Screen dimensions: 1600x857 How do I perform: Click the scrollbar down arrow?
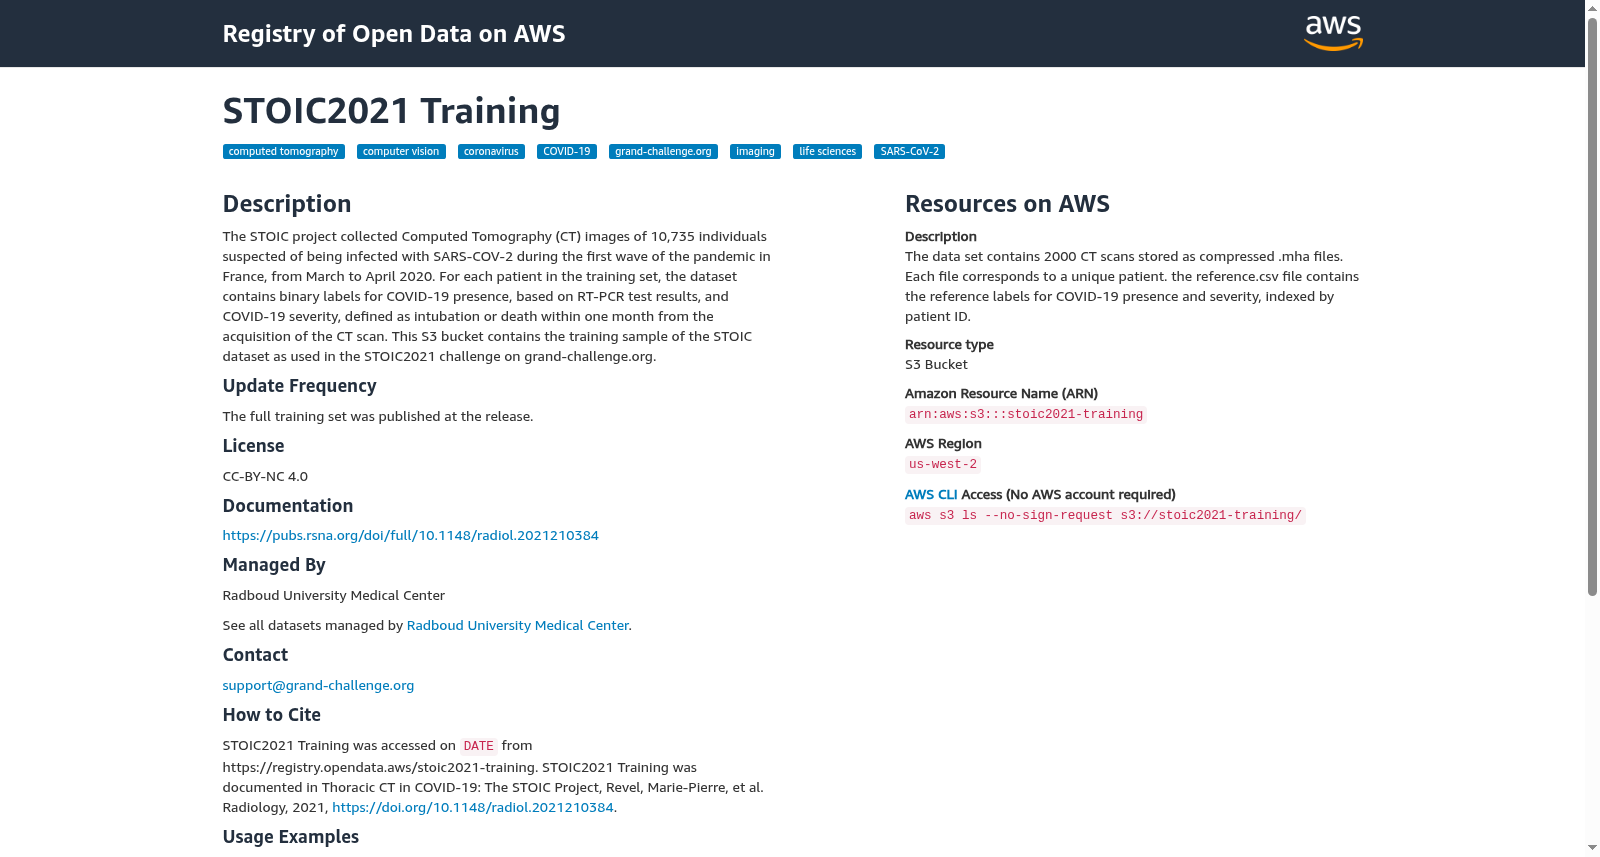coord(1592,849)
